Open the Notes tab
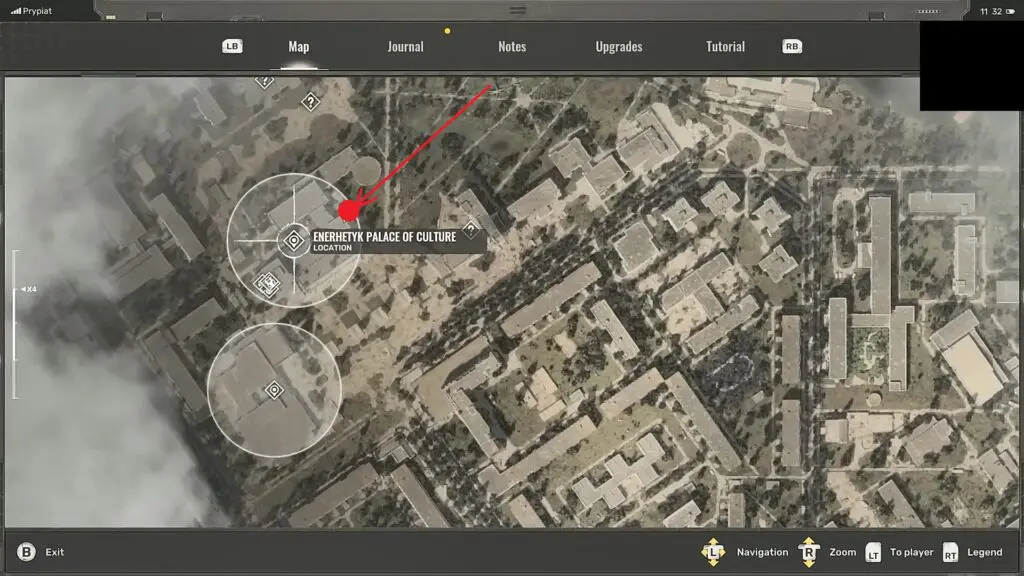Viewport: 1024px width, 576px height. point(511,47)
